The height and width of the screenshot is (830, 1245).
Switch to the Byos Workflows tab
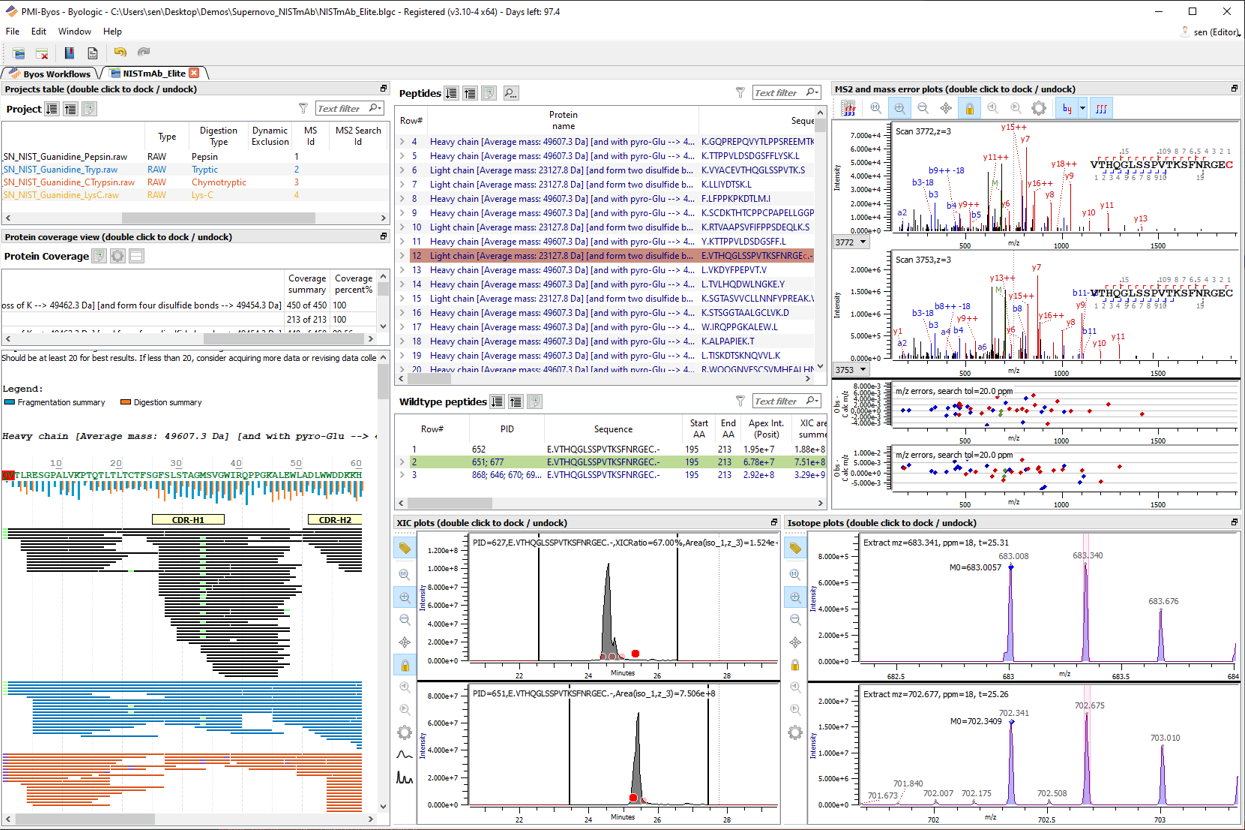point(50,73)
